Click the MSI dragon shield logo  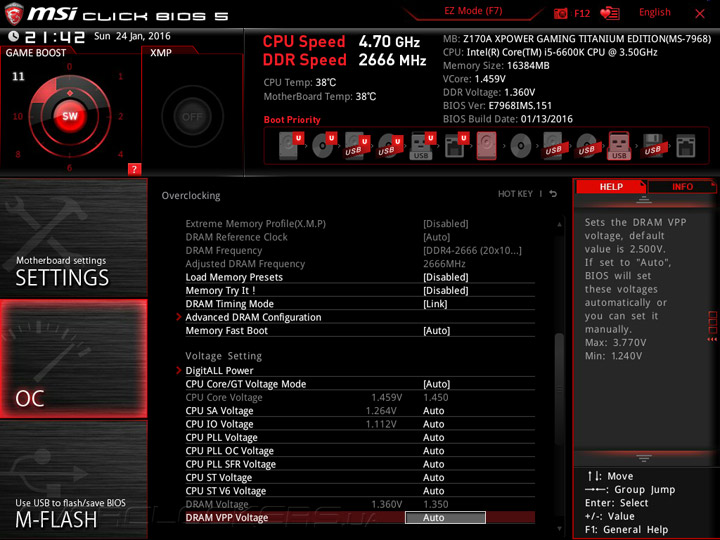coord(13,14)
